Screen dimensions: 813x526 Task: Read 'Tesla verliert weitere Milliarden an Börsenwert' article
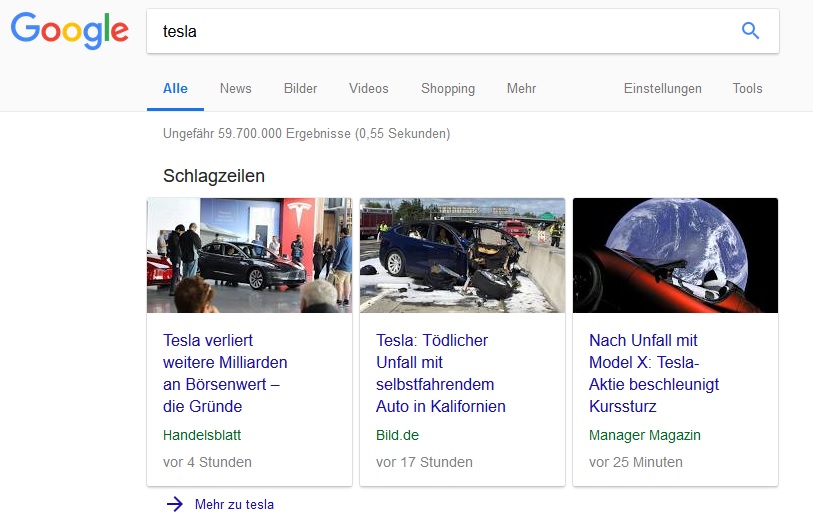[x=225, y=373]
